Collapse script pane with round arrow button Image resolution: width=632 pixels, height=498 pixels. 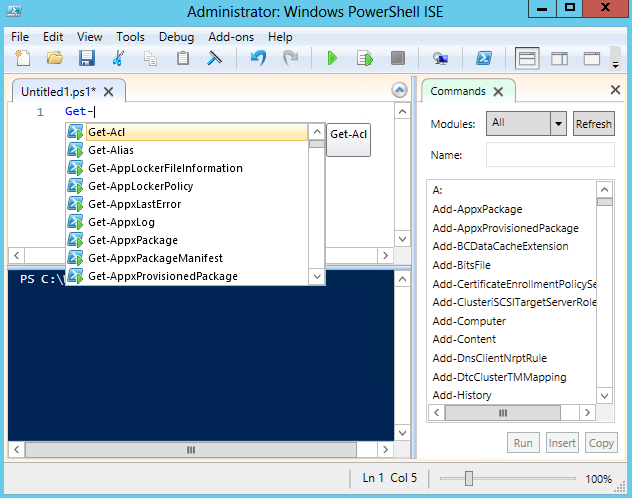click(399, 90)
